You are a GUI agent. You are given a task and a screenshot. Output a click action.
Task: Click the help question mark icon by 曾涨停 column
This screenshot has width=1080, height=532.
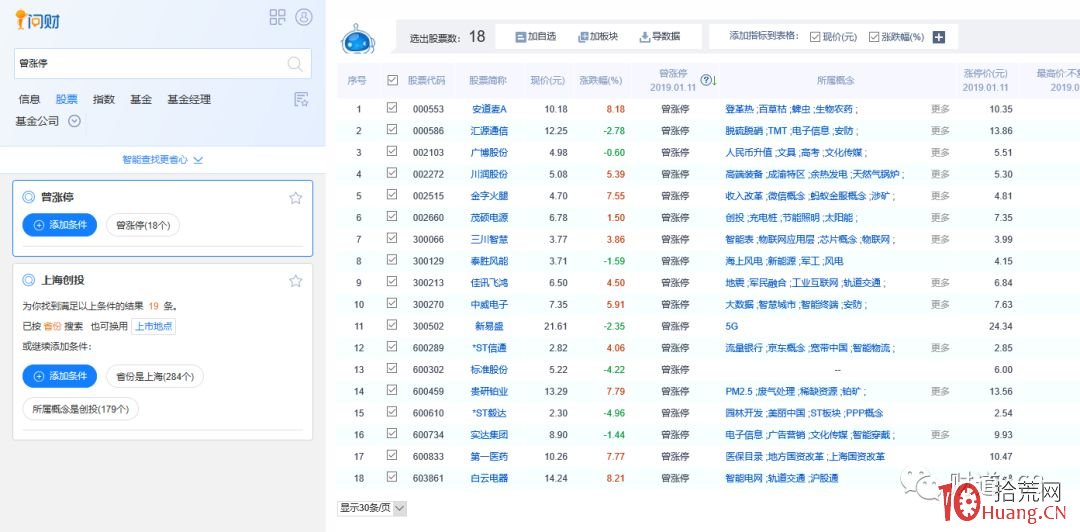(x=705, y=80)
